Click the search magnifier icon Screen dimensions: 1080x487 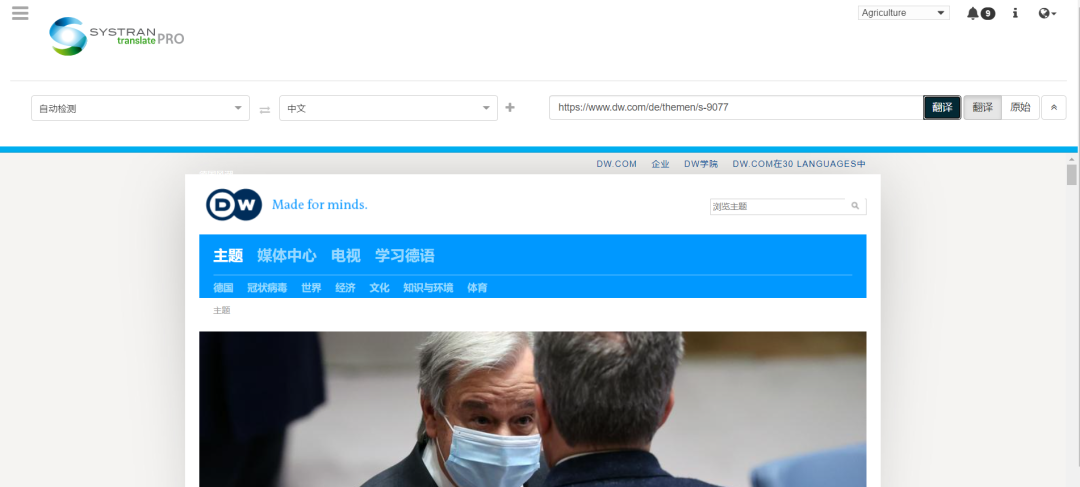tap(855, 206)
